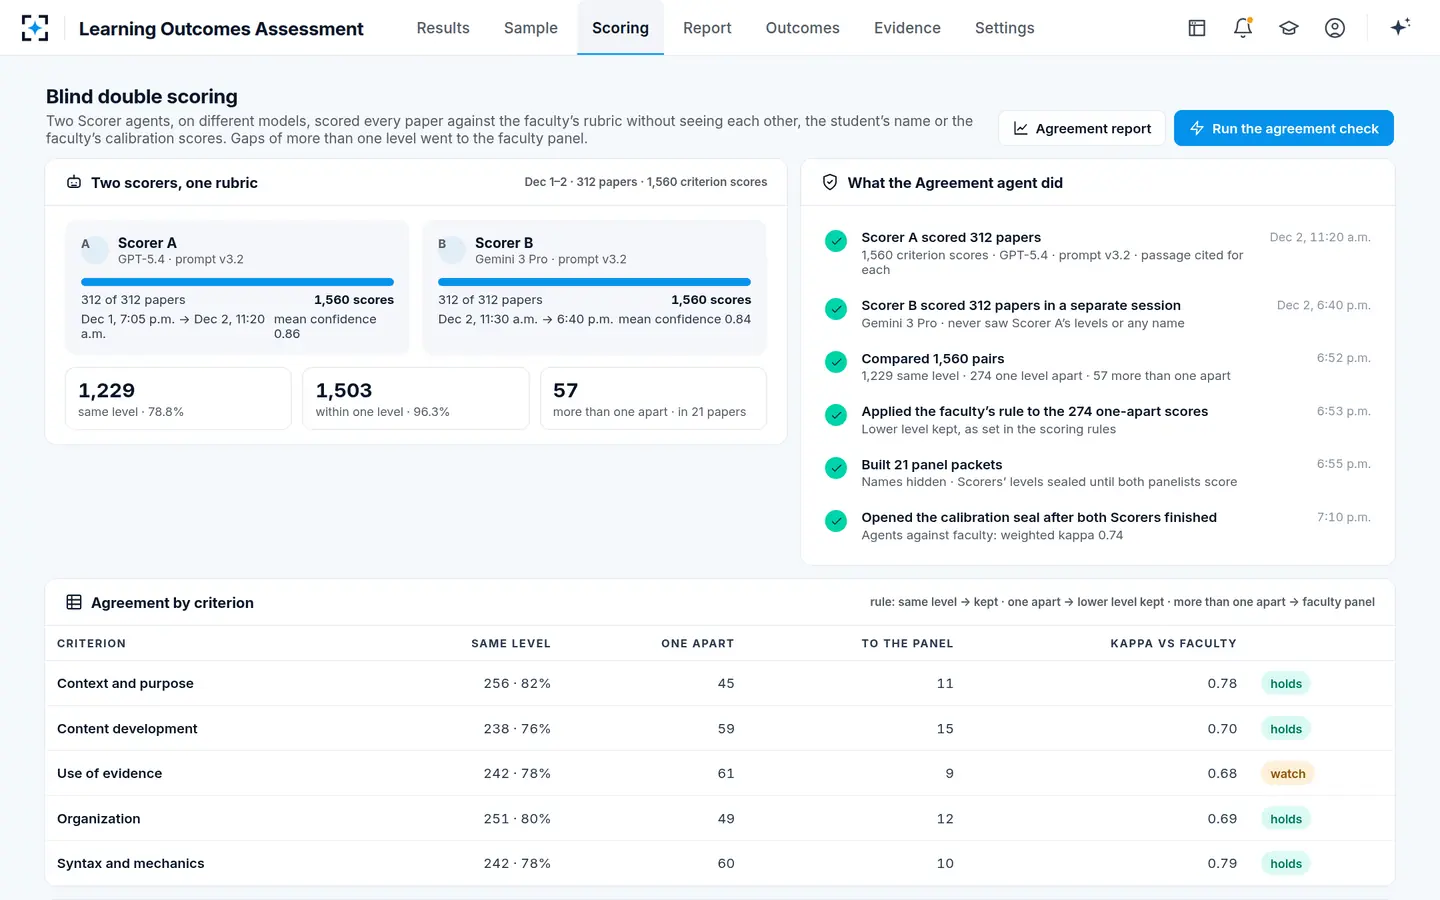Open the user account icon
The height and width of the screenshot is (900, 1440).
[x=1335, y=28]
